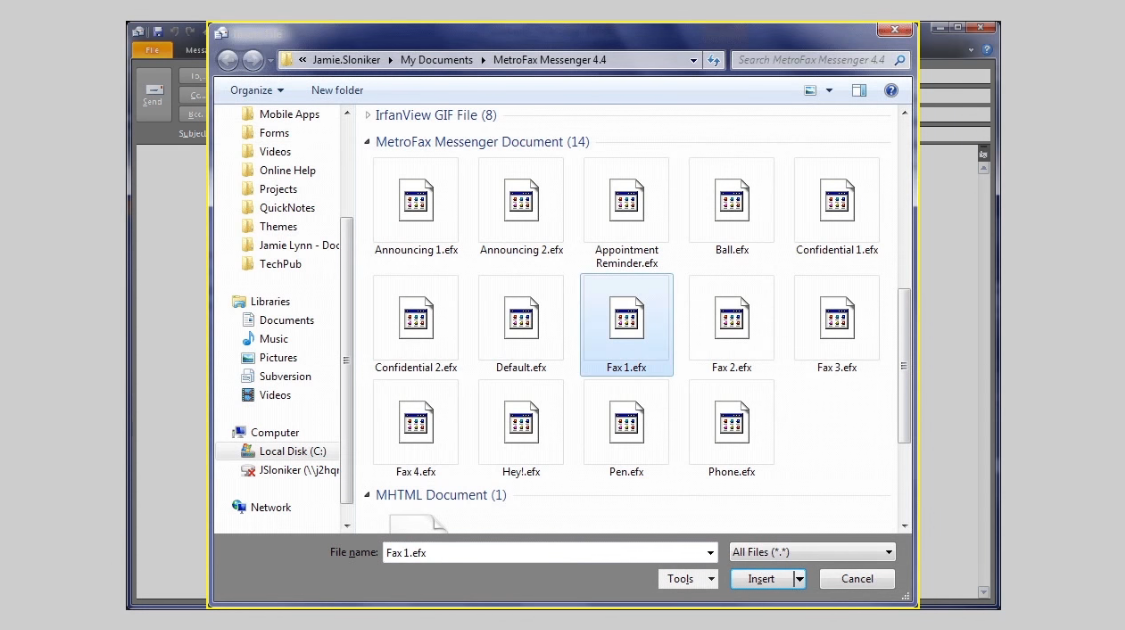Screen dimensions: 1125x630
Task: Click the file list vertical scrollbar
Action: (904, 365)
